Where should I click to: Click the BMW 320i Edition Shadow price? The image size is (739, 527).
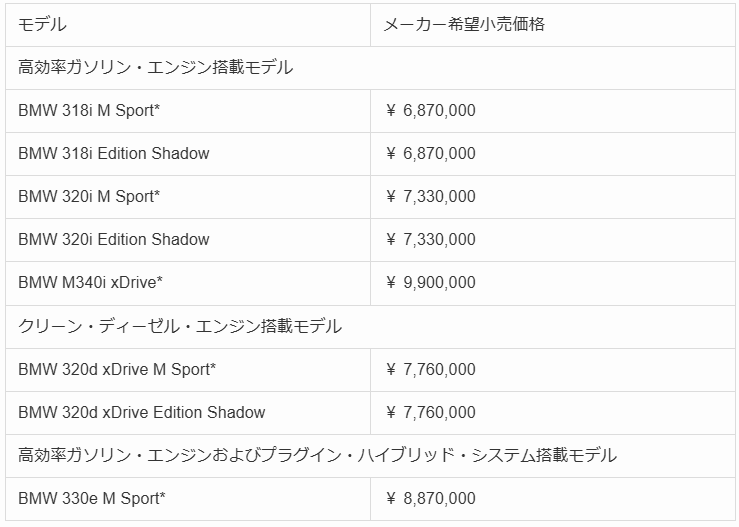(x=431, y=239)
